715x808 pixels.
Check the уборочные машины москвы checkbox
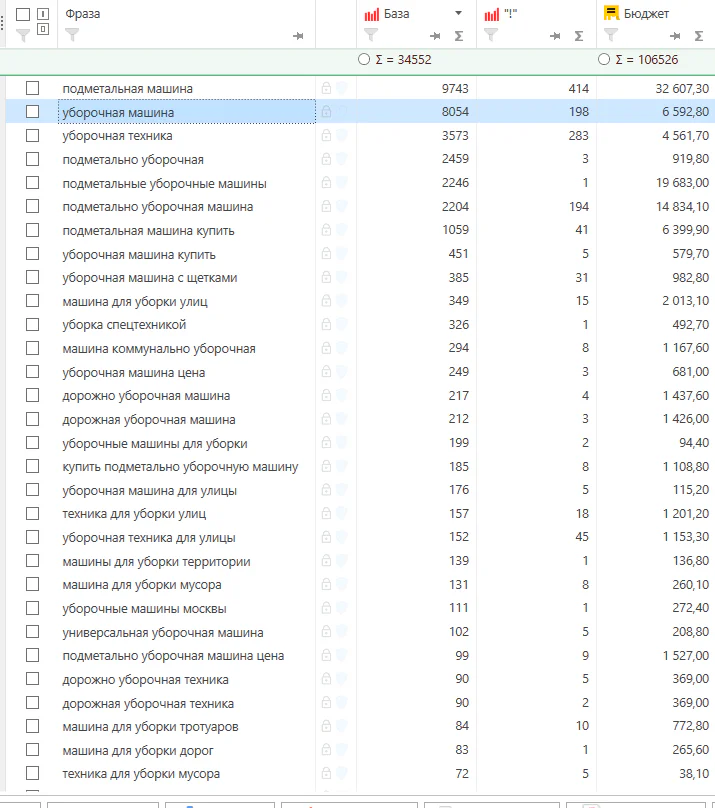32,608
